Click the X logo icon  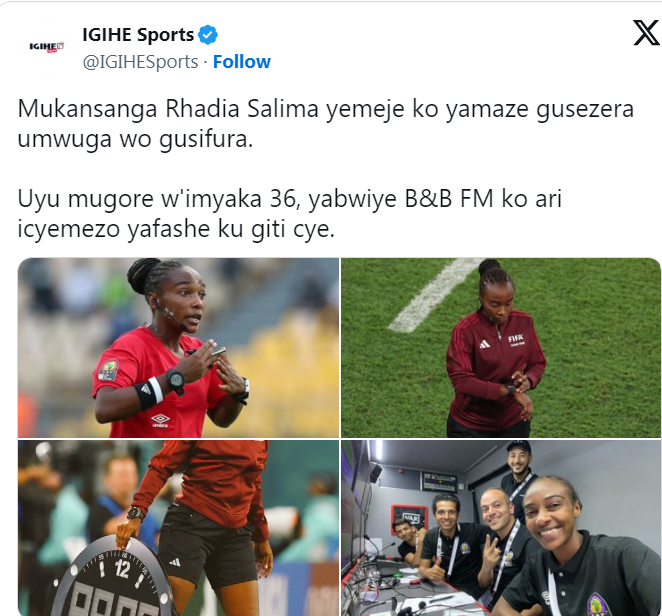646,33
